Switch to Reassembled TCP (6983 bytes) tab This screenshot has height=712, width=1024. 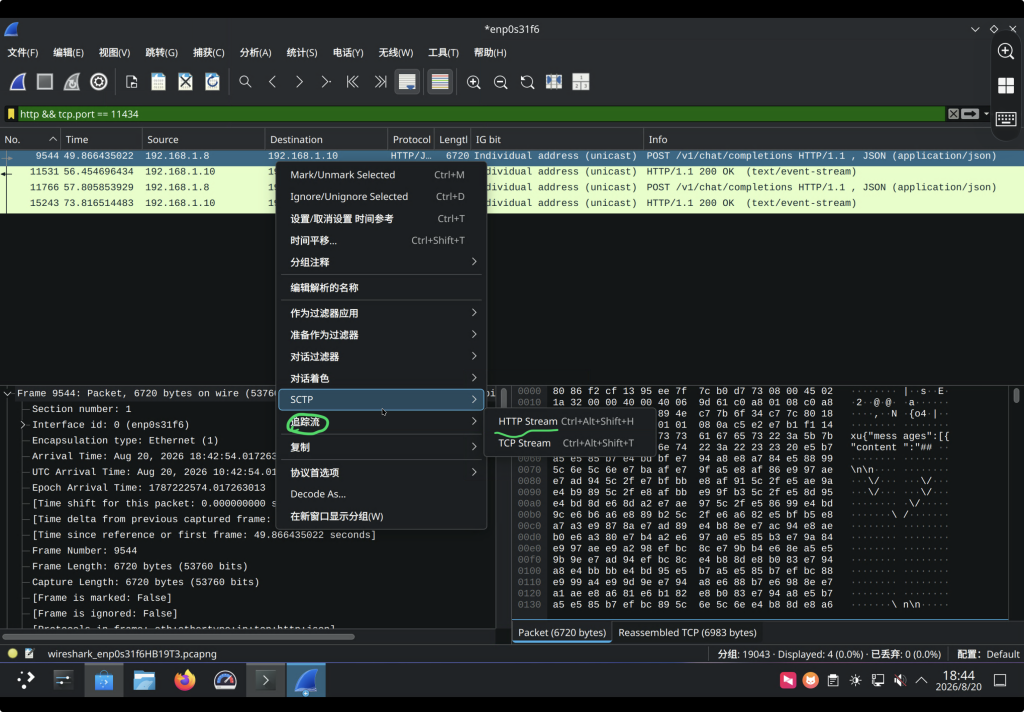click(687, 632)
